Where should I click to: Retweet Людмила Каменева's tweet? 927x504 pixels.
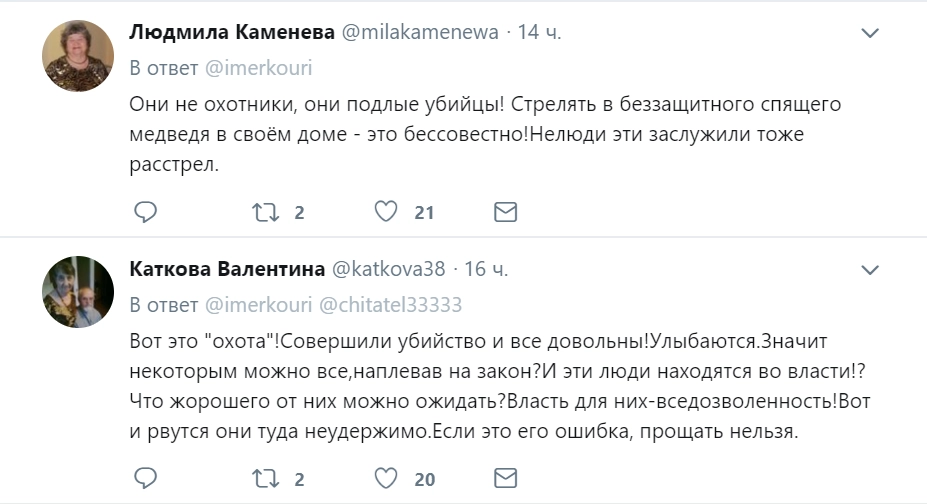(265, 212)
